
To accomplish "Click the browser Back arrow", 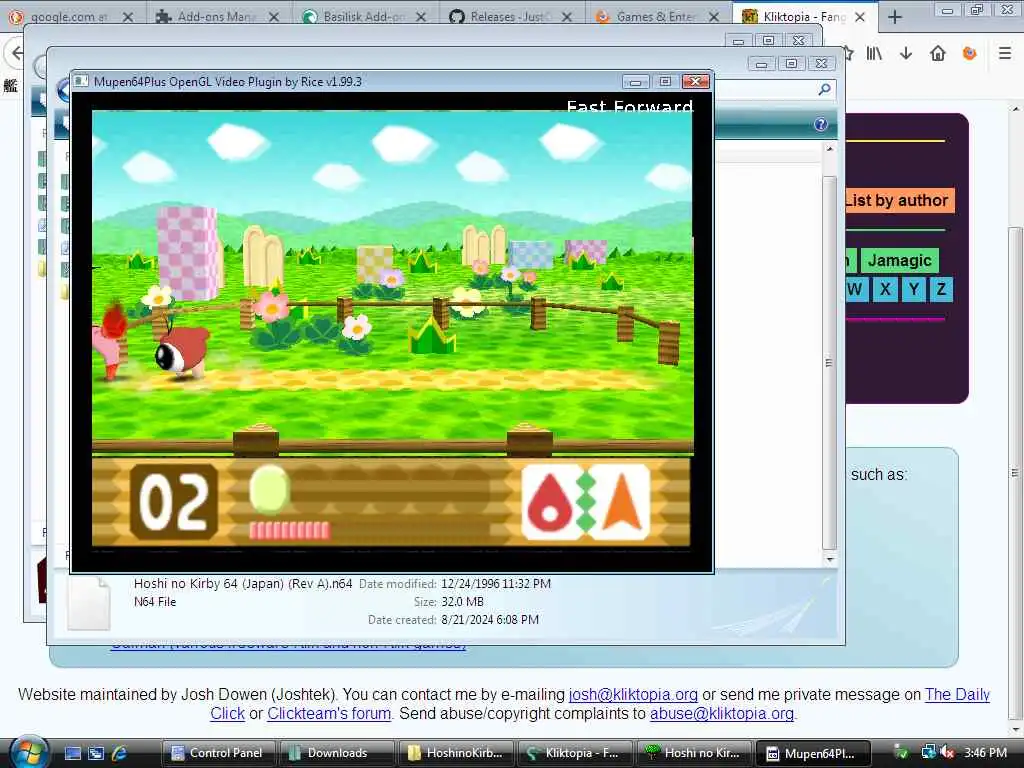I will [16, 54].
